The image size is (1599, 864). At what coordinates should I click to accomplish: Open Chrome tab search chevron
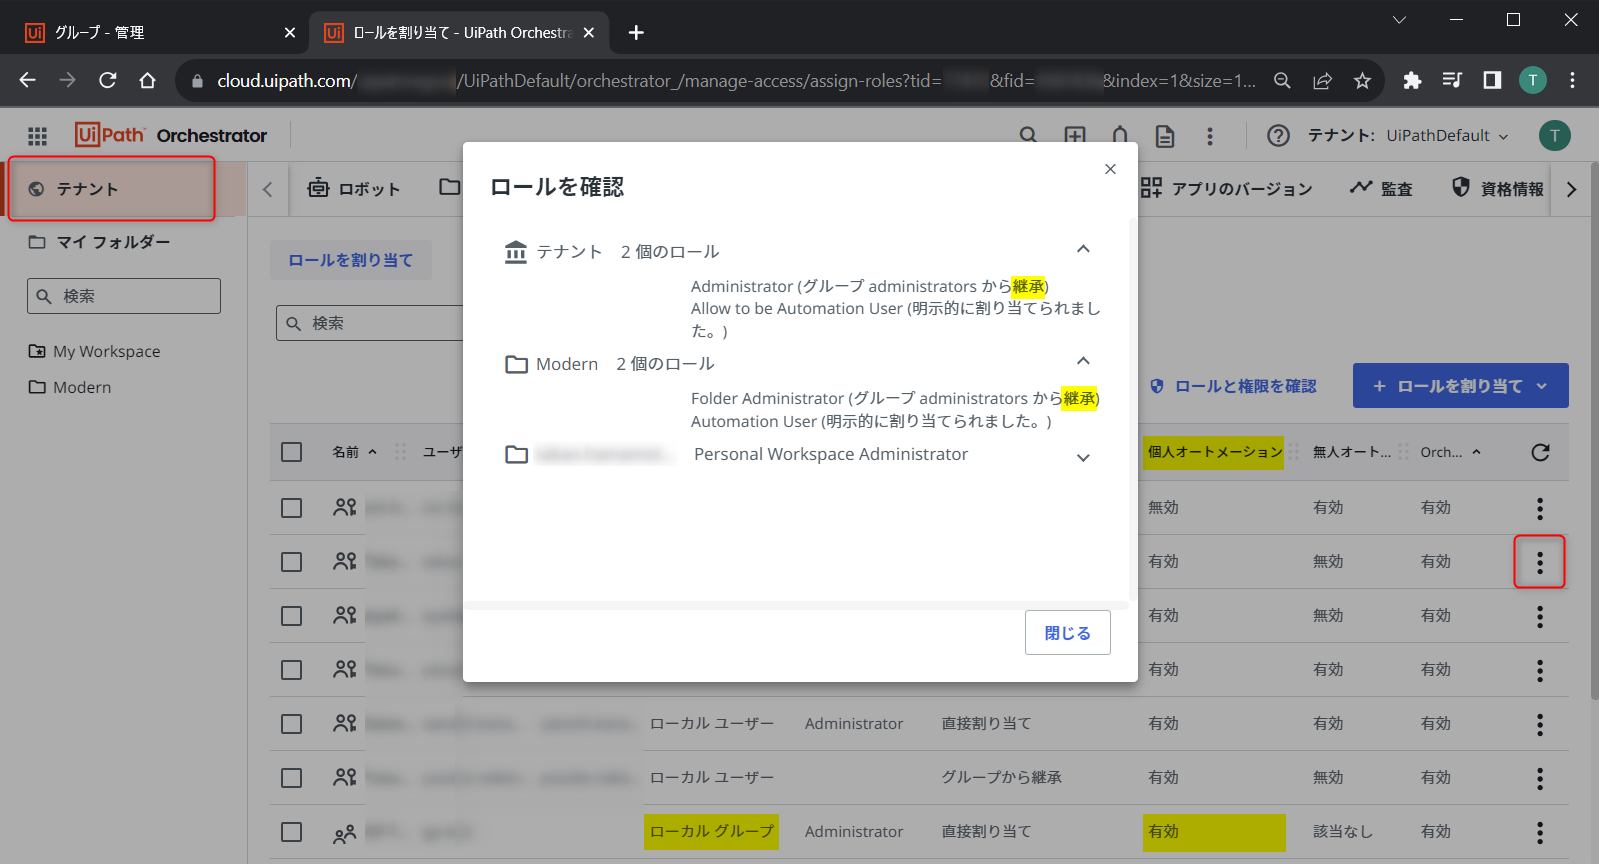click(1399, 20)
